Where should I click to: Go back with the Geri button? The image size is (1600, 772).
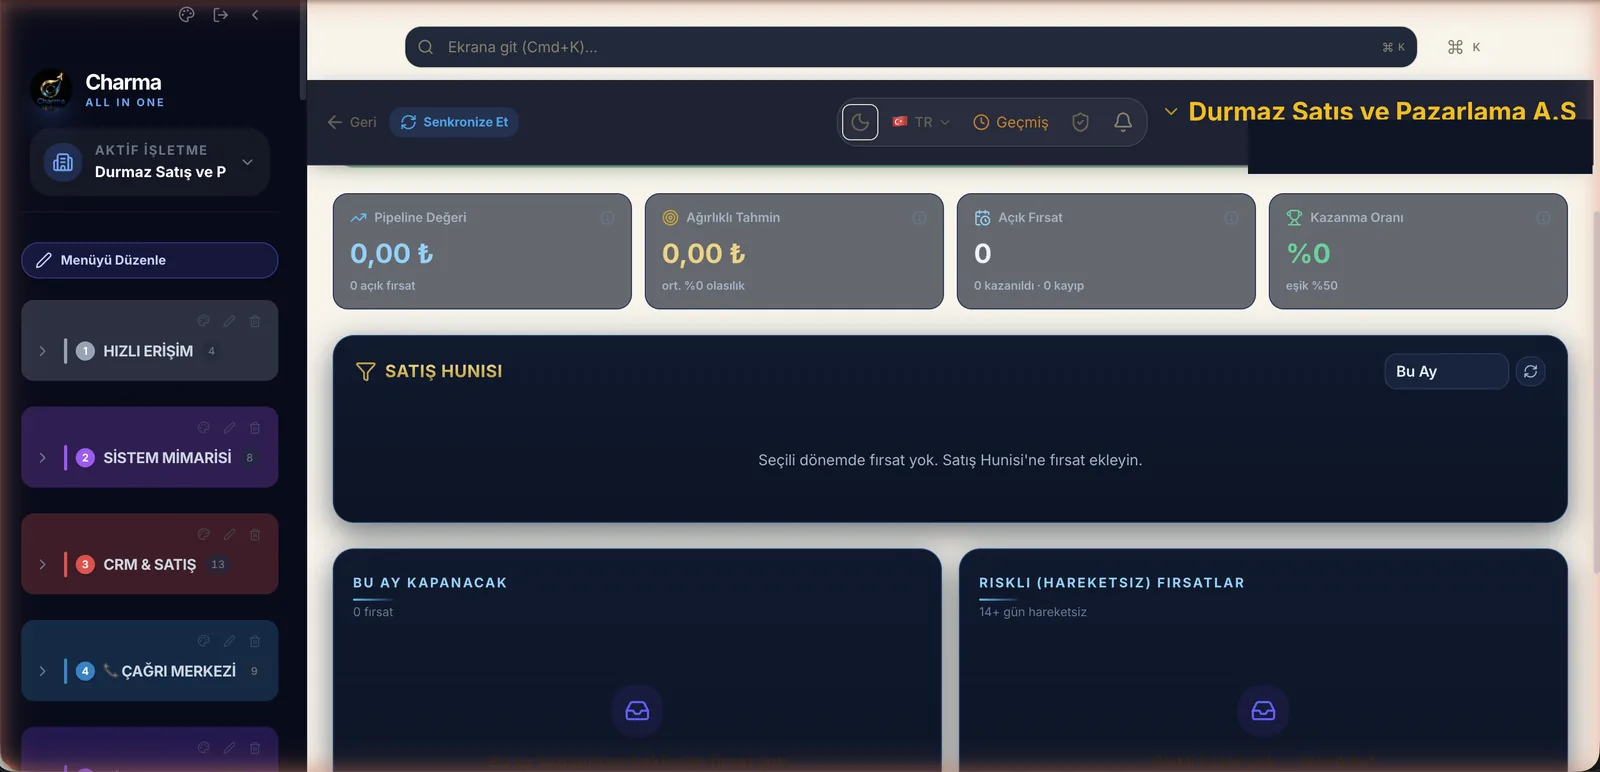pyautogui.click(x=352, y=122)
